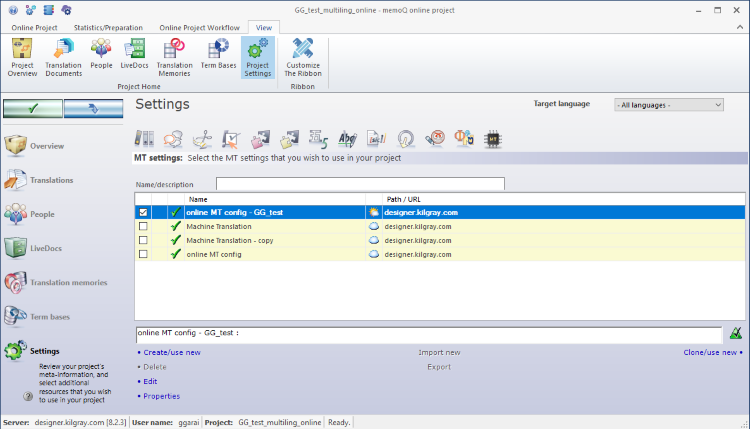Image resolution: width=750 pixels, height=429 pixels.
Task: Open the Target language dropdown
Action: (x=669, y=105)
